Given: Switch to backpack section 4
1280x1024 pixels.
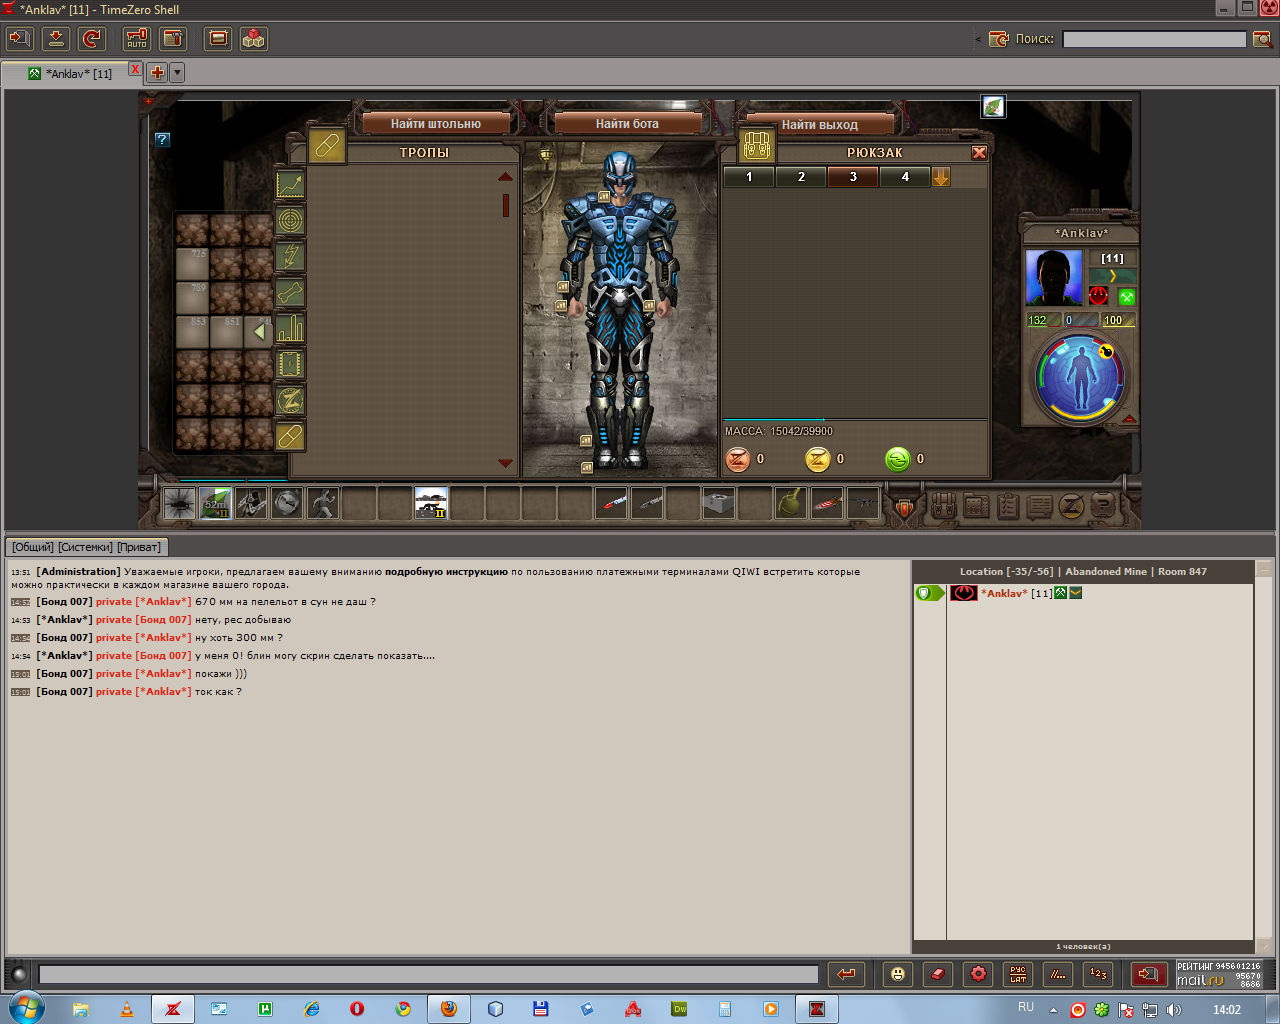Looking at the screenshot, I should [905, 177].
